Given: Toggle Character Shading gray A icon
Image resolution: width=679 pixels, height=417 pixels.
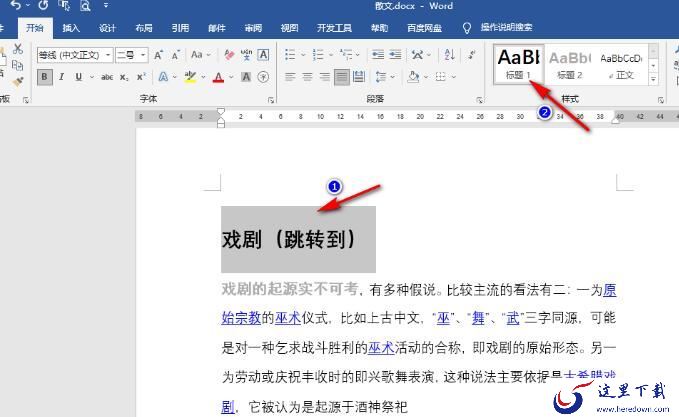Looking at the screenshot, I should [x=246, y=77].
